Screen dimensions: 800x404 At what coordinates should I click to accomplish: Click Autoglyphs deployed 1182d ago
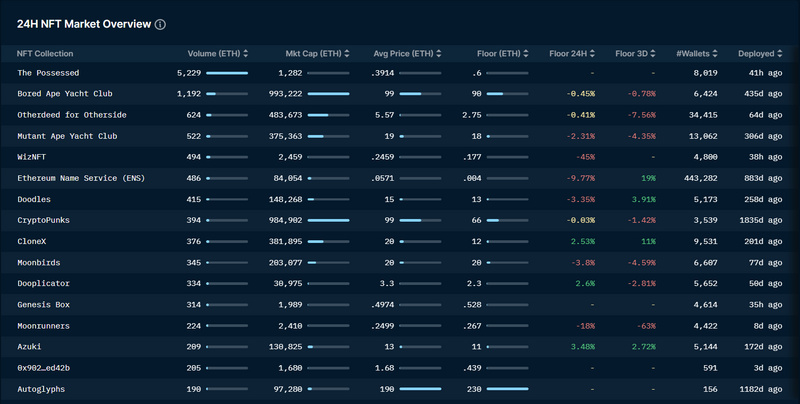pos(761,389)
